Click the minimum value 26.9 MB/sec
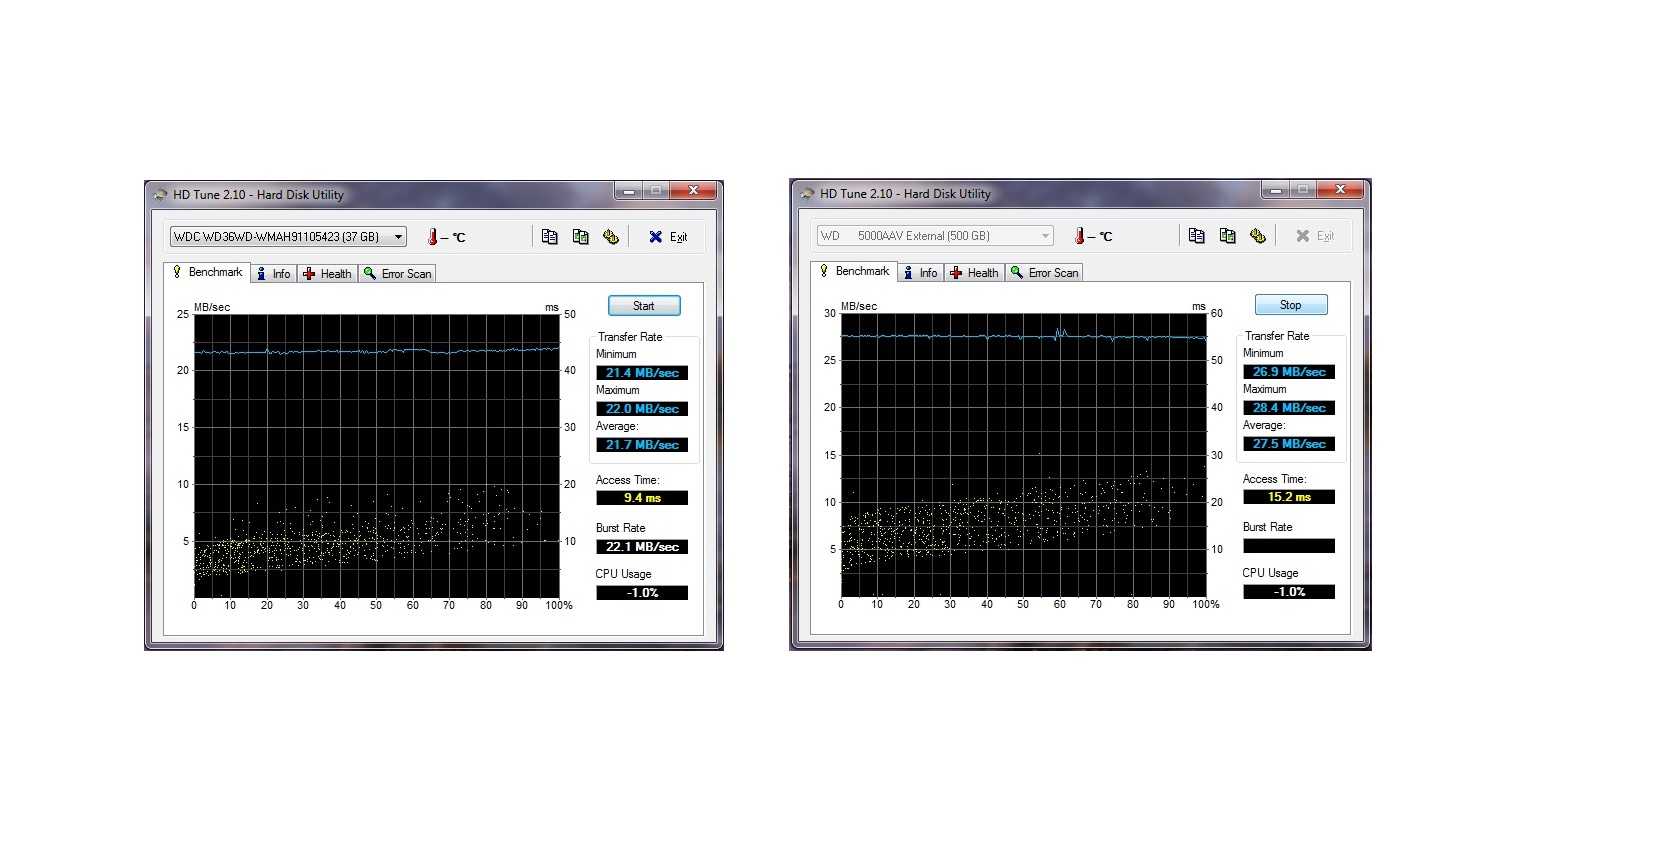 (x=1289, y=372)
